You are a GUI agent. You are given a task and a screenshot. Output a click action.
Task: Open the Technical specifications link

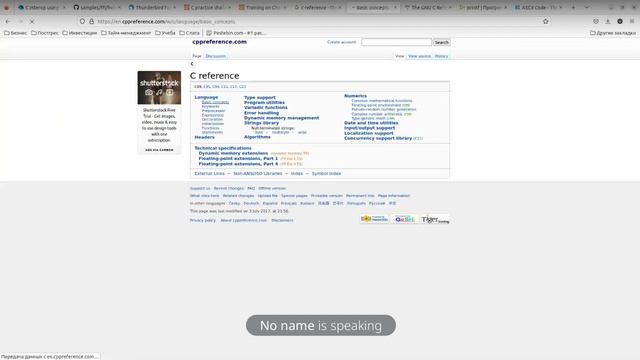[222, 148]
